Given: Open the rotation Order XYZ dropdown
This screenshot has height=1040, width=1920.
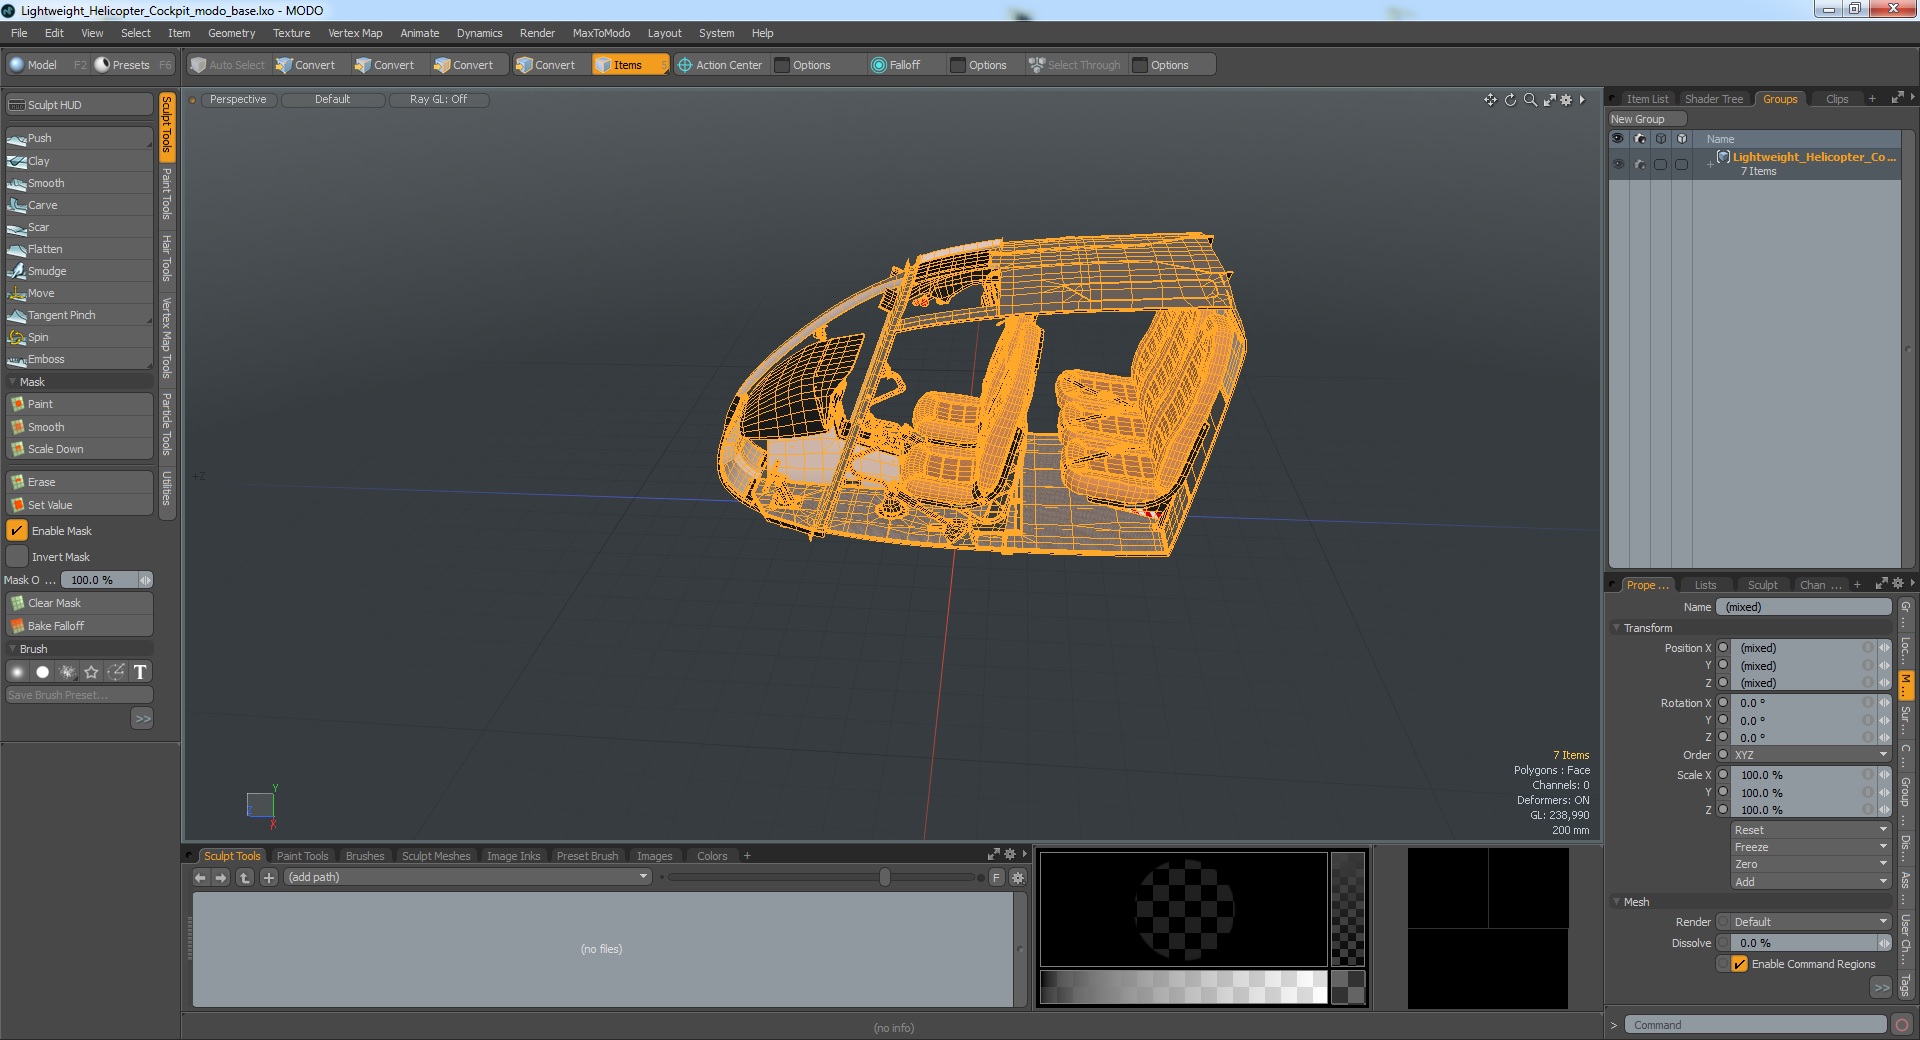Looking at the screenshot, I should pyautogui.click(x=1810, y=755).
